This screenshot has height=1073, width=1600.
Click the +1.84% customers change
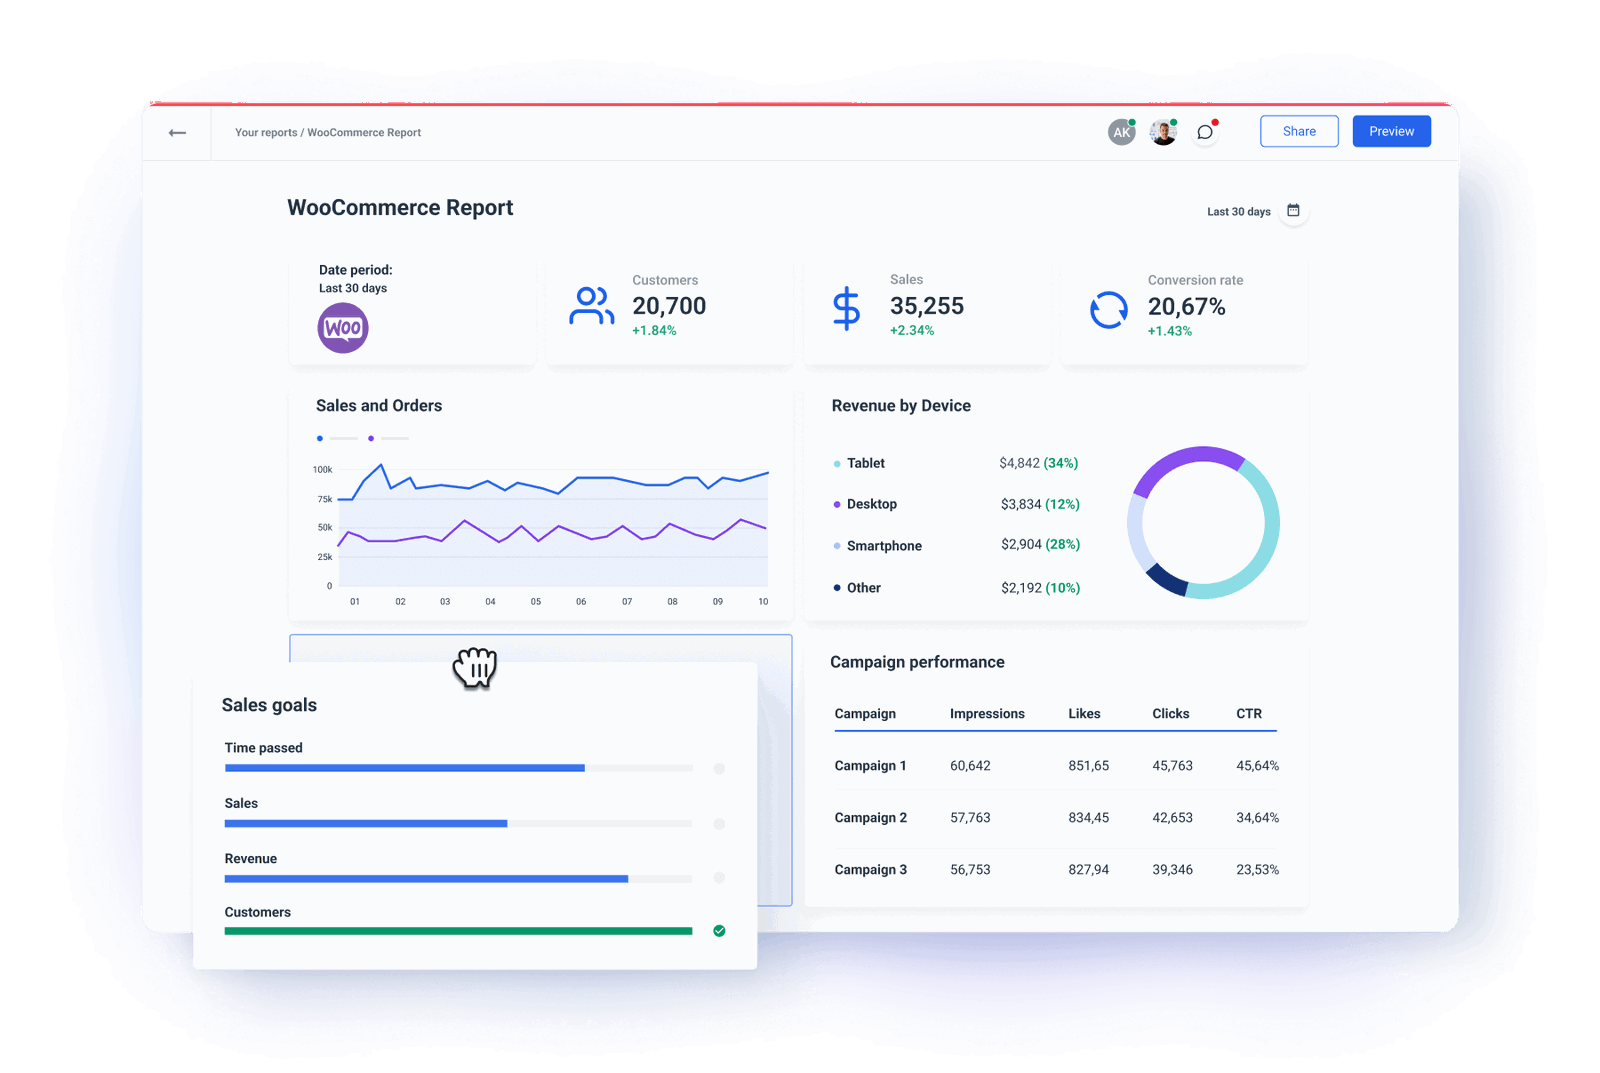point(654,331)
